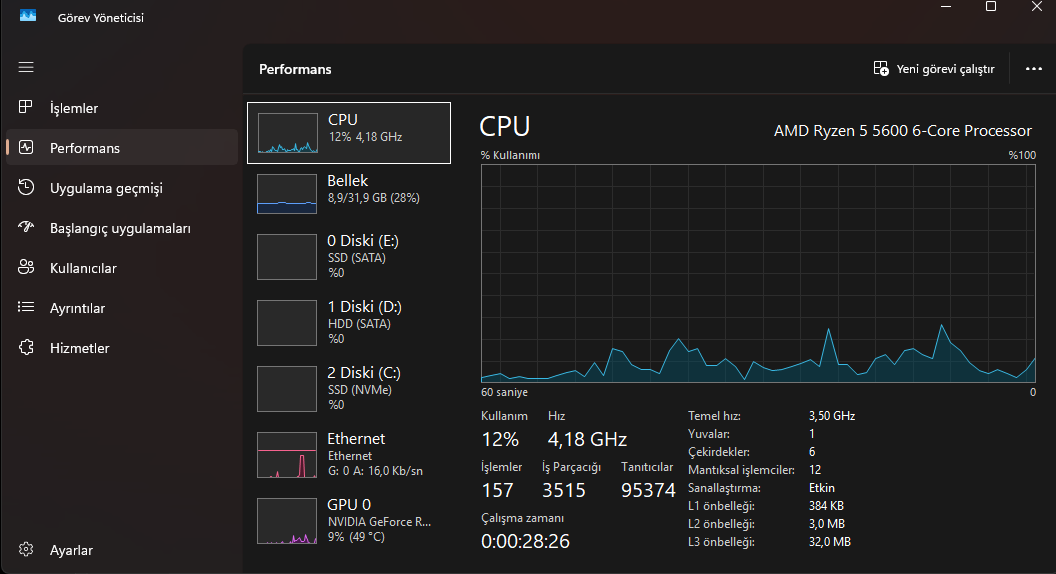Open the İşlemler page
The width and height of the screenshot is (1056, 574).
(122, 108)
